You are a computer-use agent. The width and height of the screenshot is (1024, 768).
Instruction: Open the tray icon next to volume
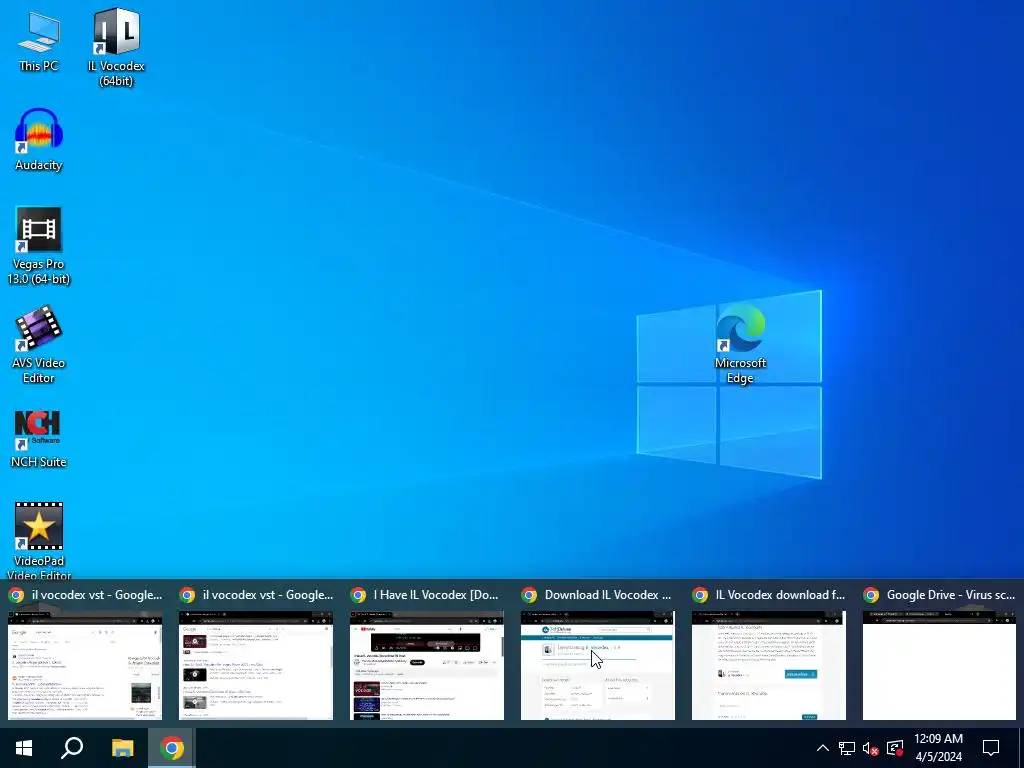coord(895,748)
